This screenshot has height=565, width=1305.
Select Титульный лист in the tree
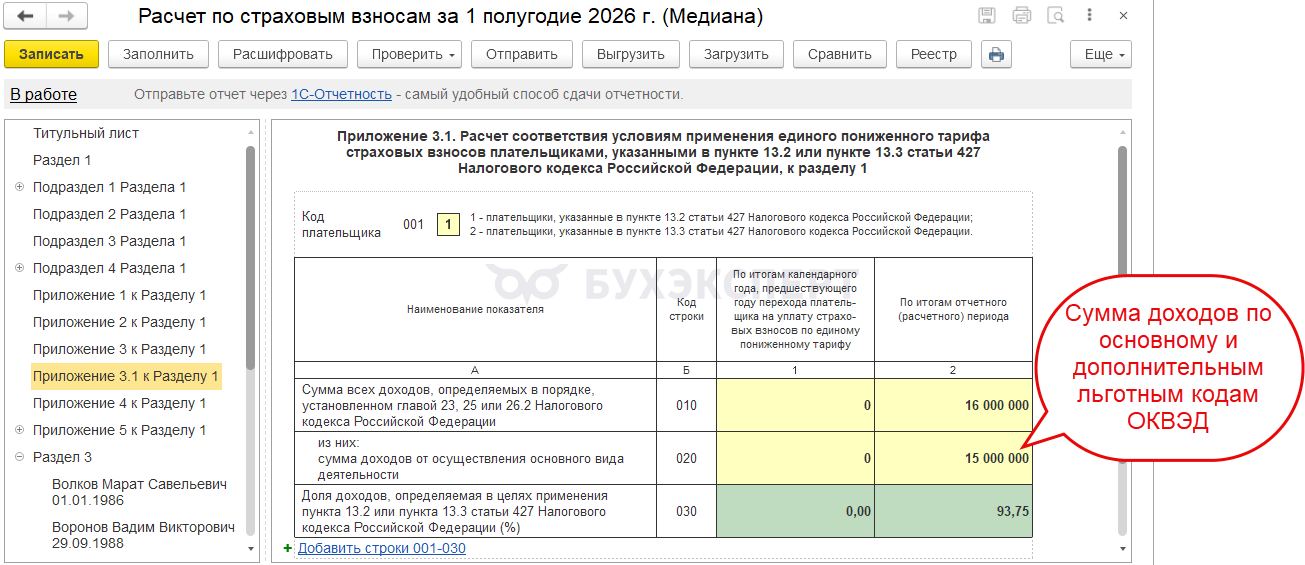pyautogui.click(x=86, y=133)
